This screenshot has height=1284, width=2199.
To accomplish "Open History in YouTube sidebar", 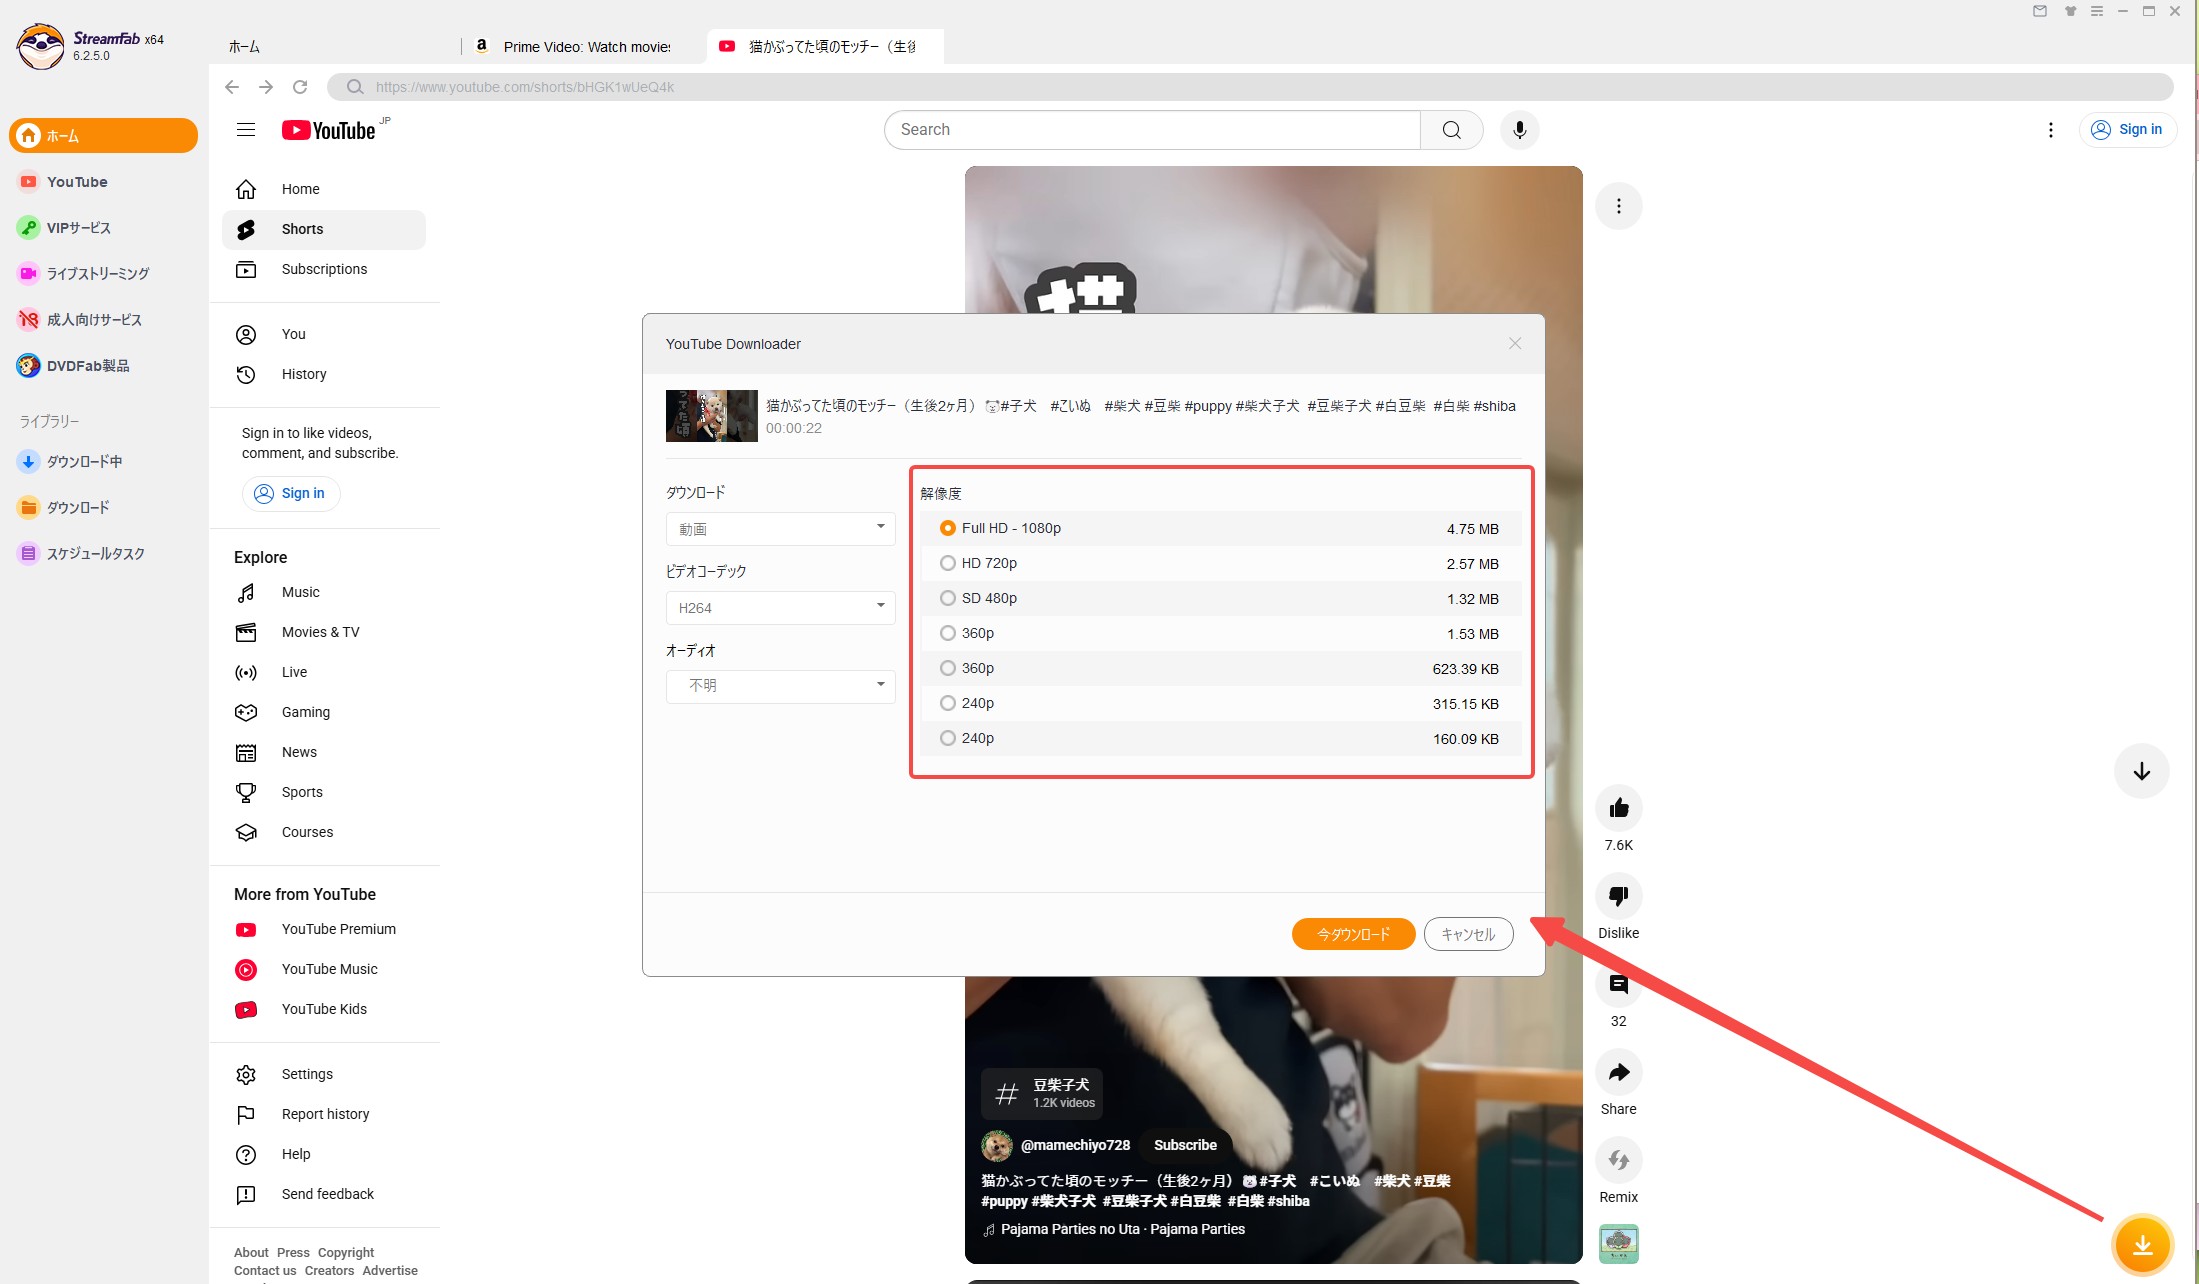I will [x=323, y=374].
